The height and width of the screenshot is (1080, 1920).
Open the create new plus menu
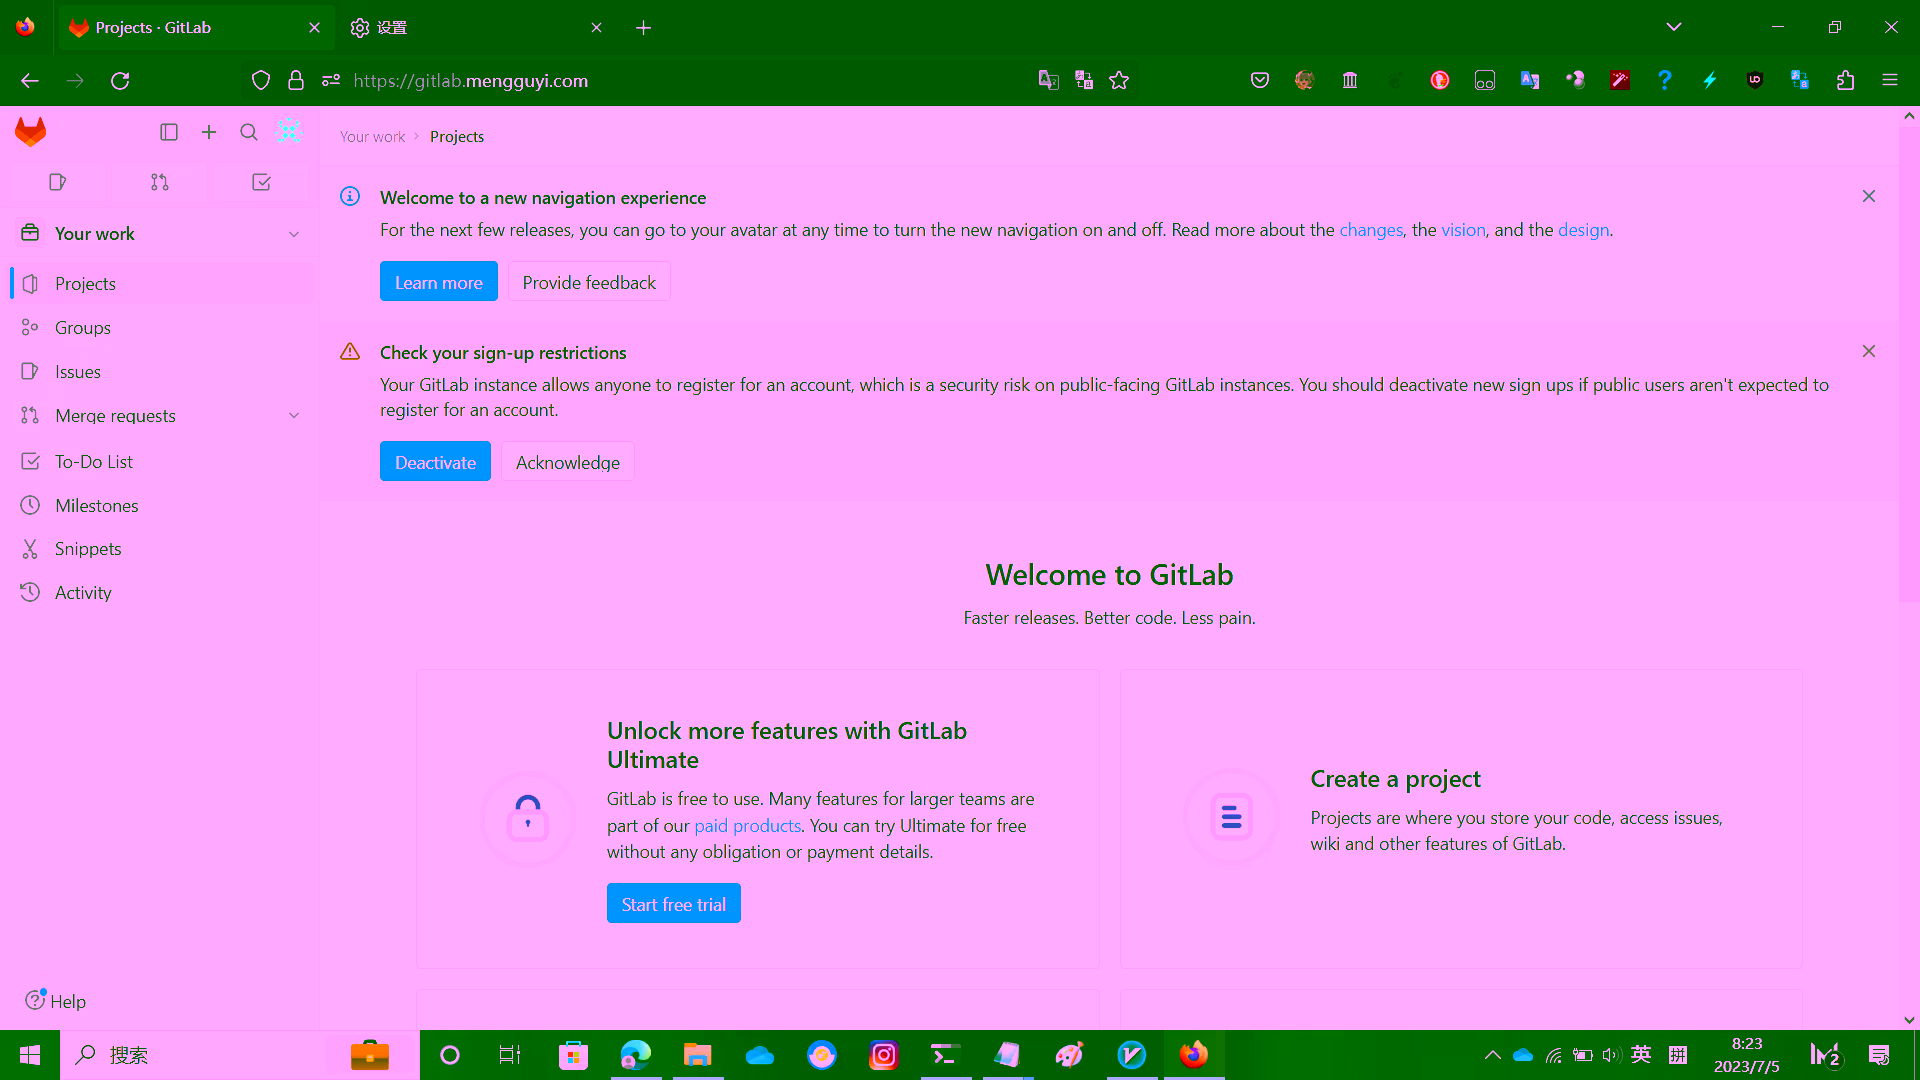(209, 132)
